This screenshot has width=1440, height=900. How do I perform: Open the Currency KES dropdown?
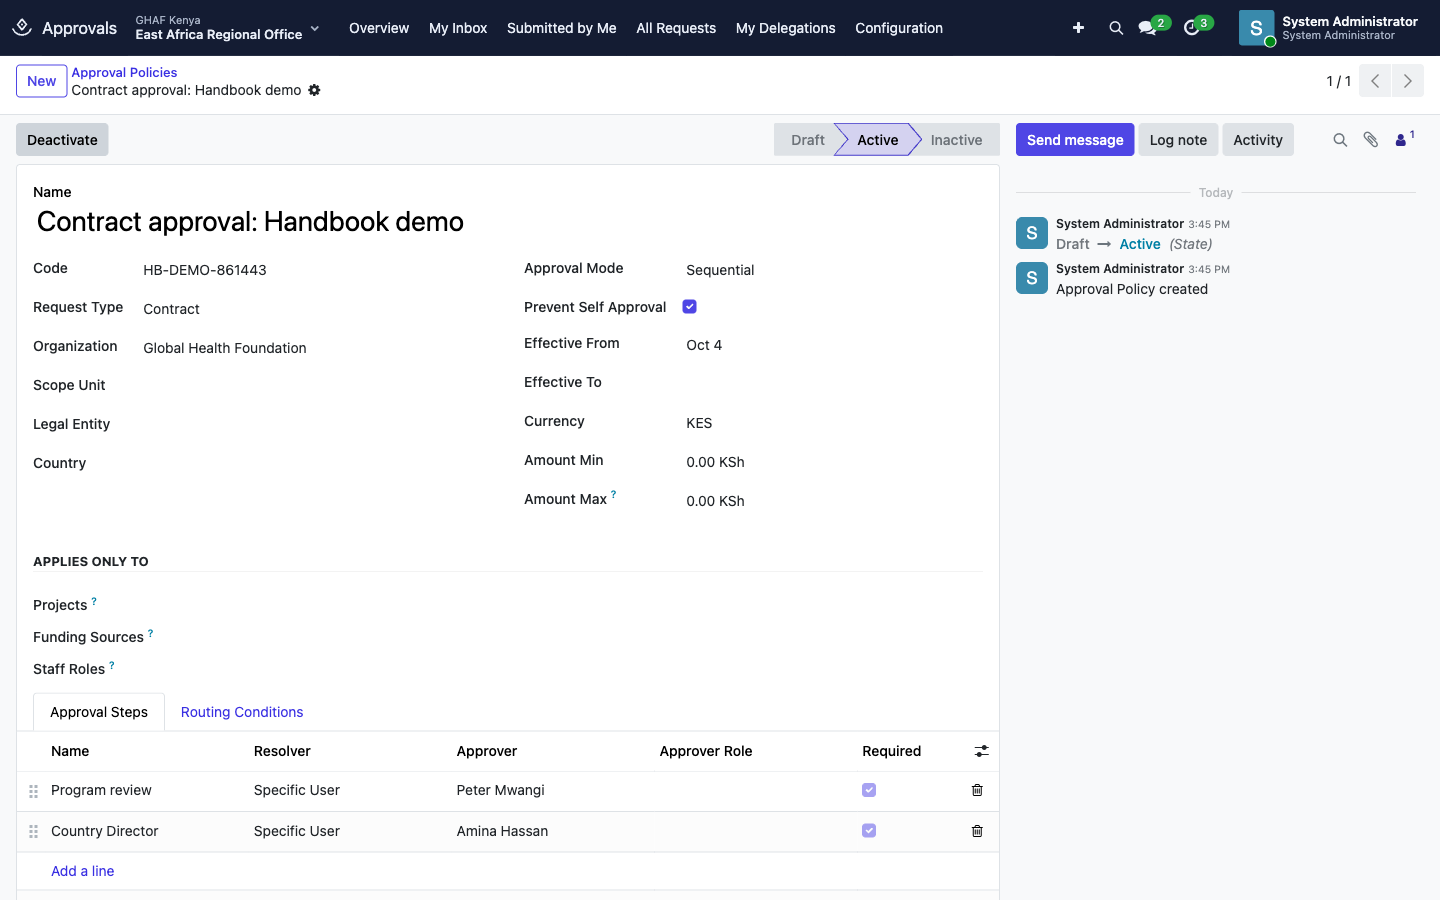833,423
